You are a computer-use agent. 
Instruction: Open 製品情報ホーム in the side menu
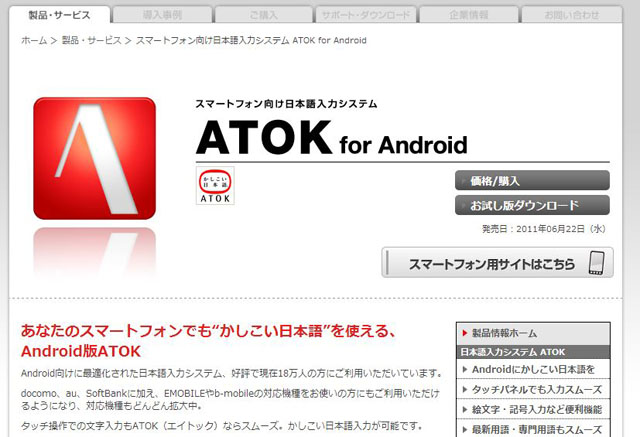pyautogui.click(x=533, y=333)
